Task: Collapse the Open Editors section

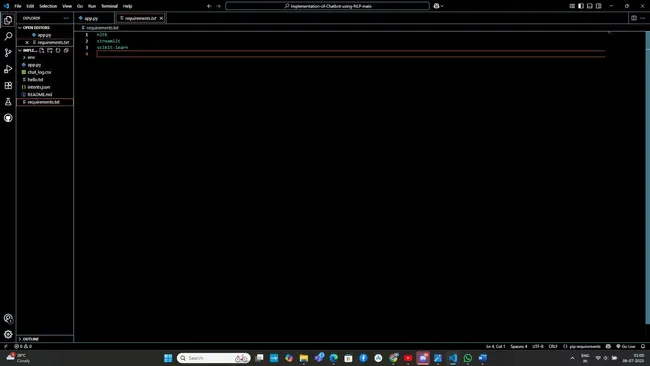Action: tap(19, 28)
